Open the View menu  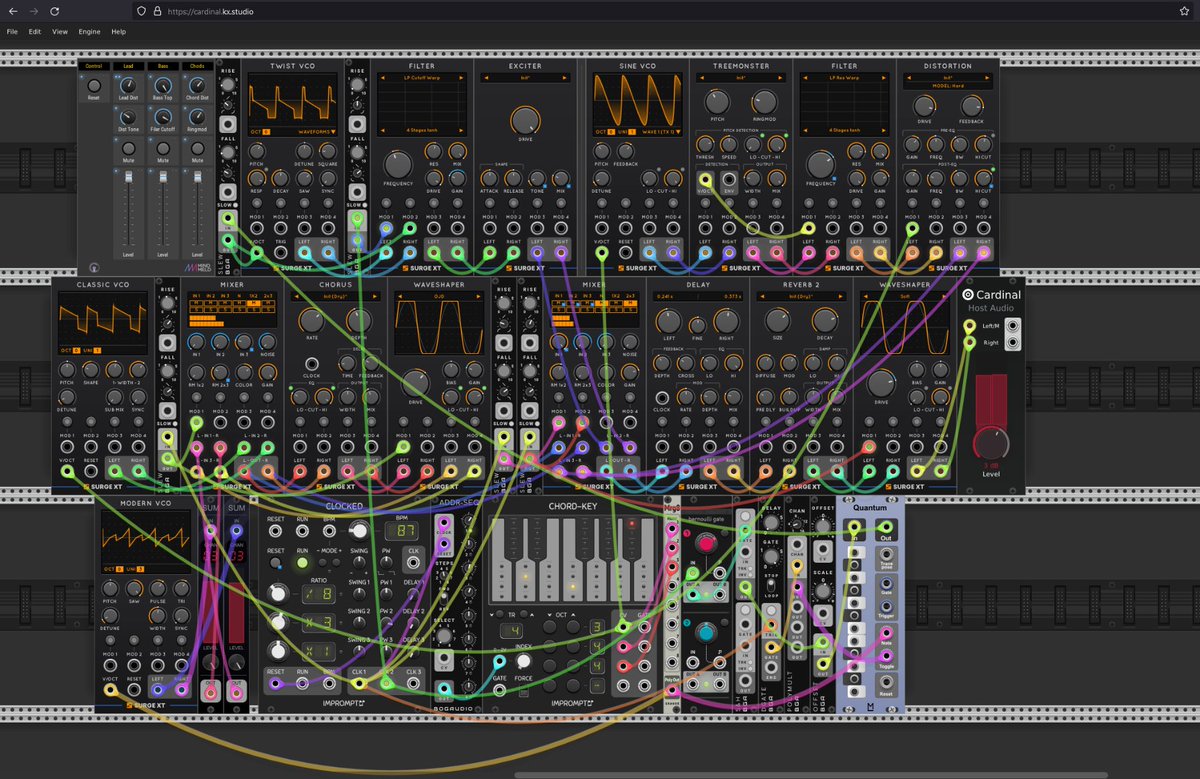point(60,31)
